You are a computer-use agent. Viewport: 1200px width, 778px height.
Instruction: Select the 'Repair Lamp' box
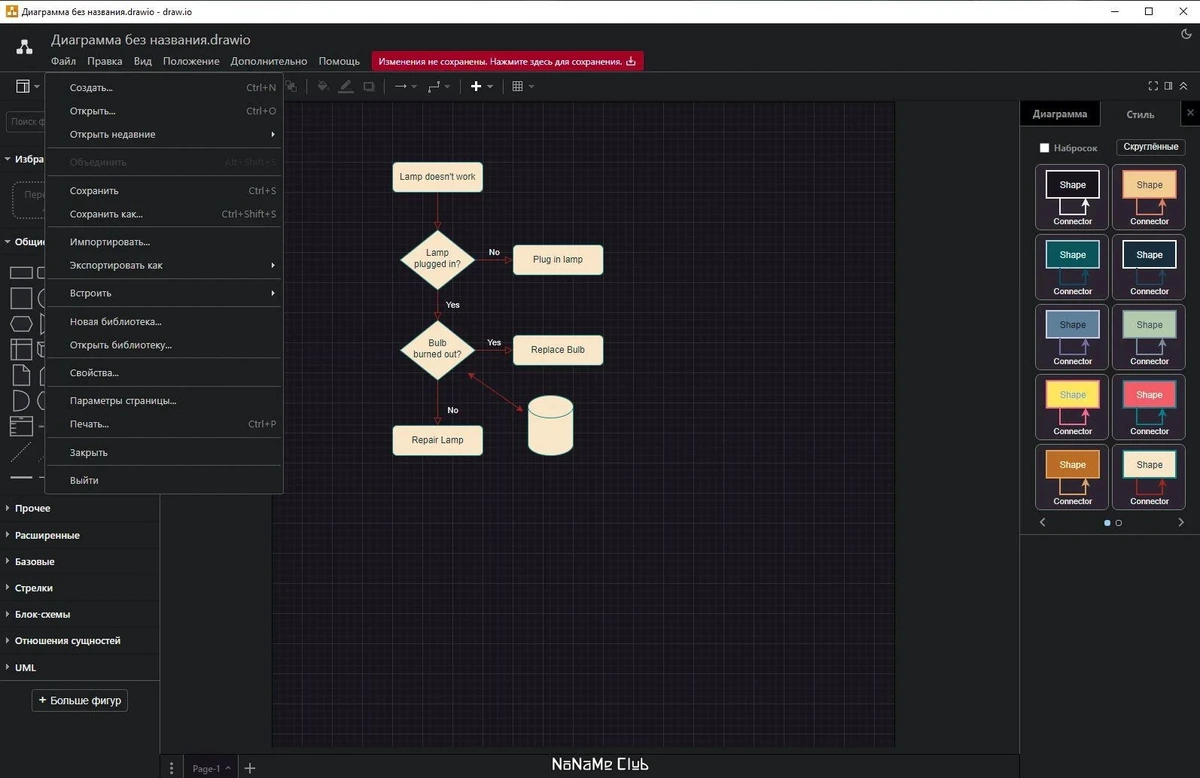coord(437,440)
